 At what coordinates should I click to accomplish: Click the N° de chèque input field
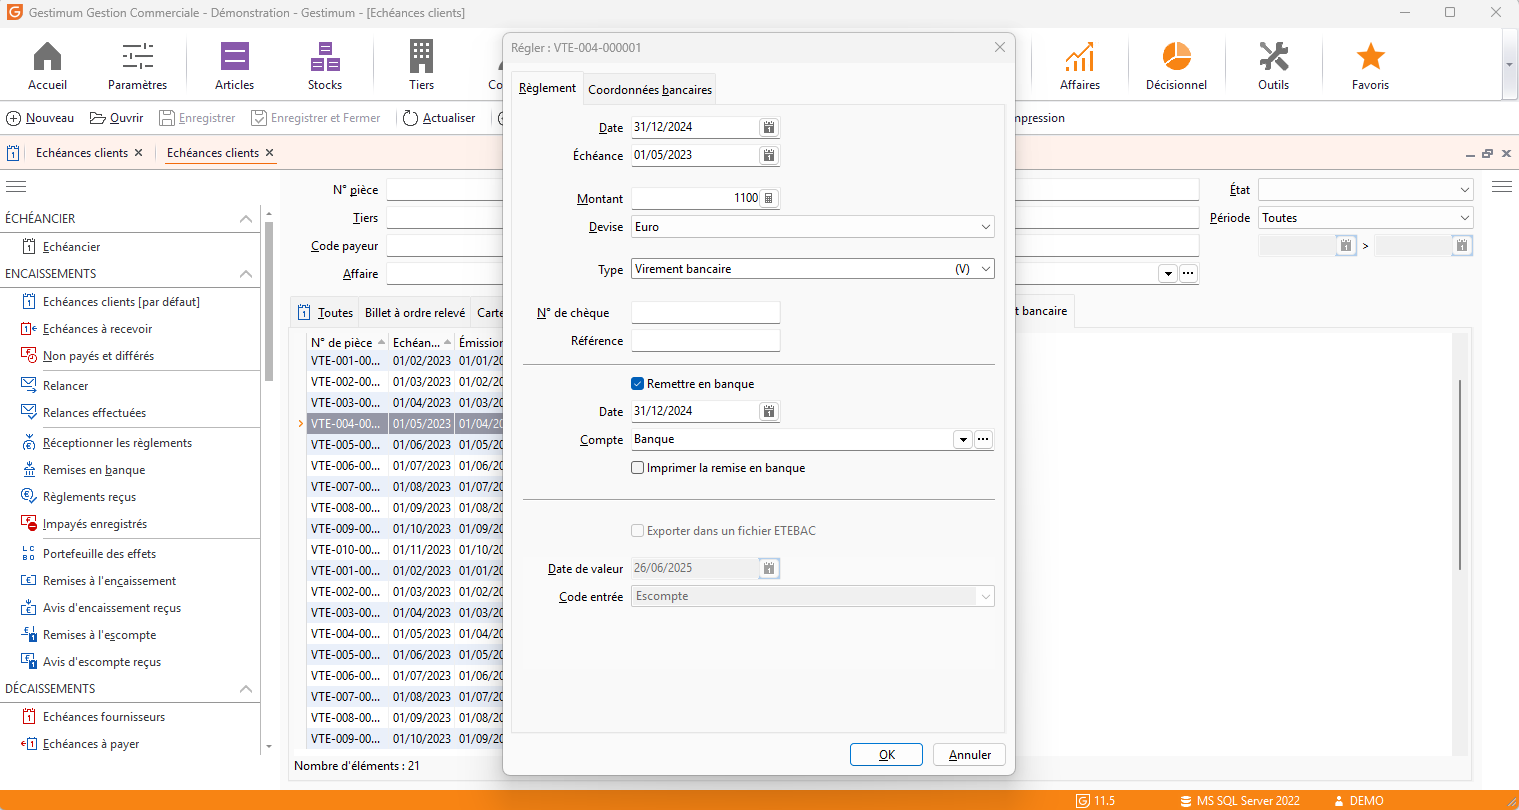point(705,312)
